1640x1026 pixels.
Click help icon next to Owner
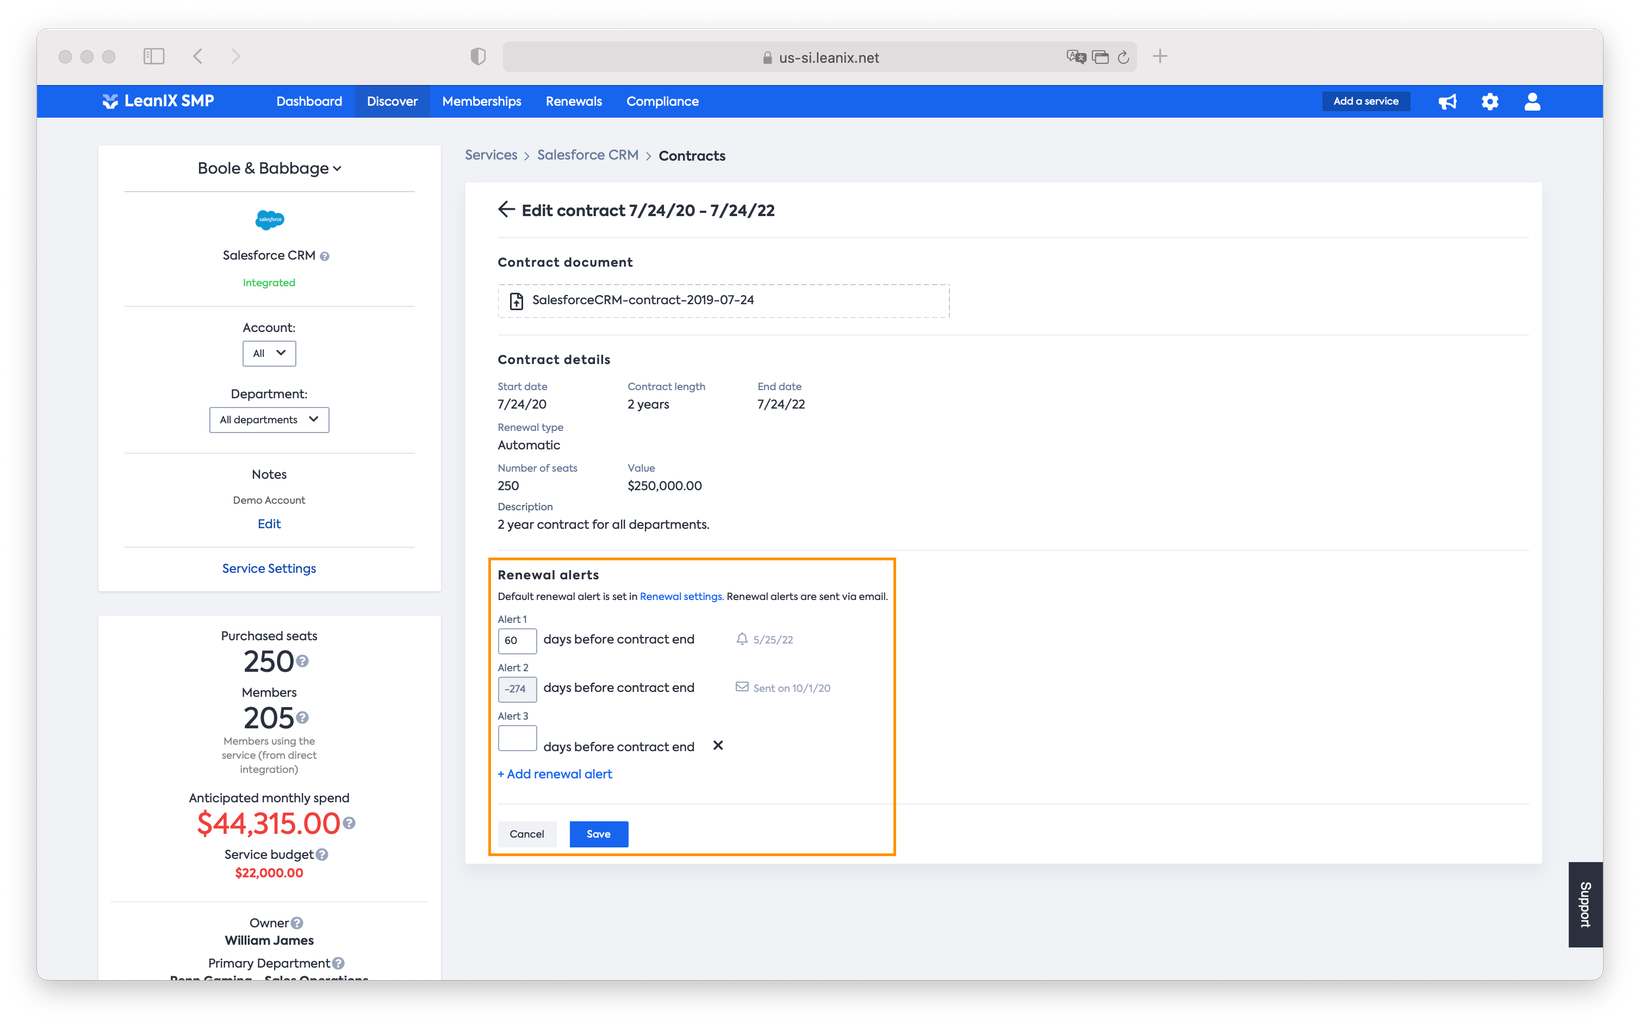[297, 923]
